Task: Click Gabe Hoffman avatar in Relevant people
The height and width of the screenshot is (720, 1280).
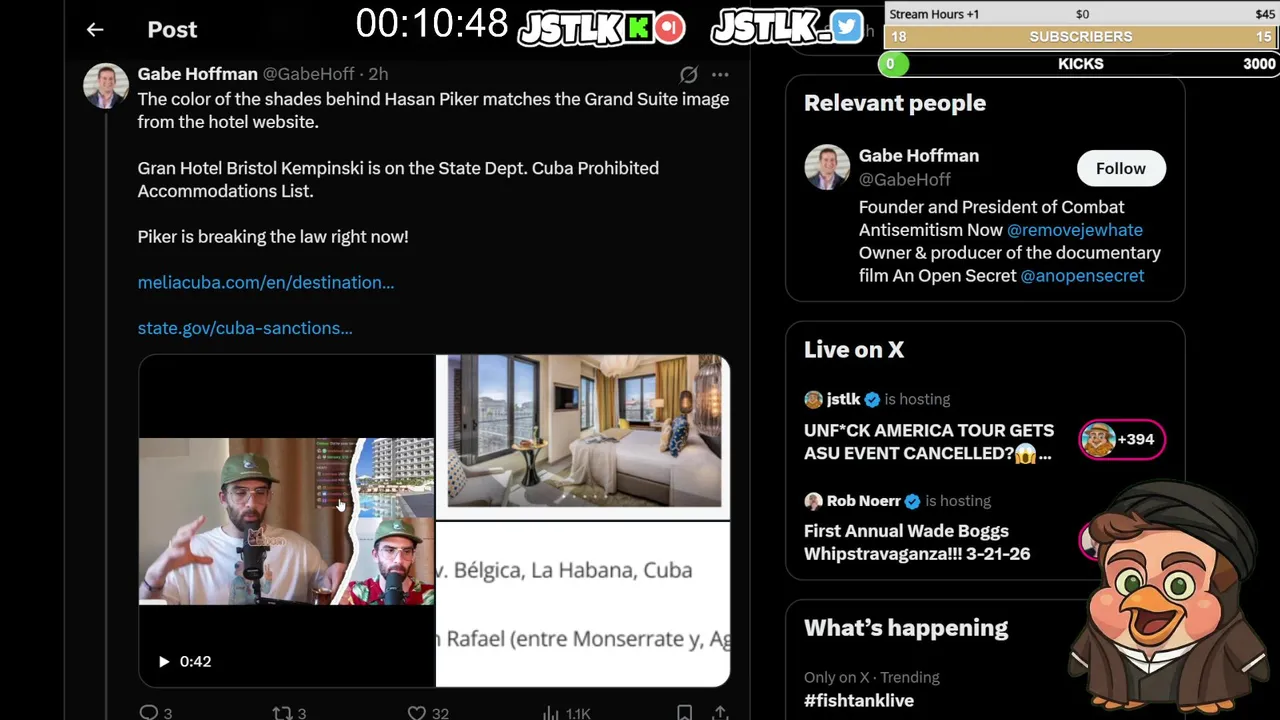Action: pos(827,168)
